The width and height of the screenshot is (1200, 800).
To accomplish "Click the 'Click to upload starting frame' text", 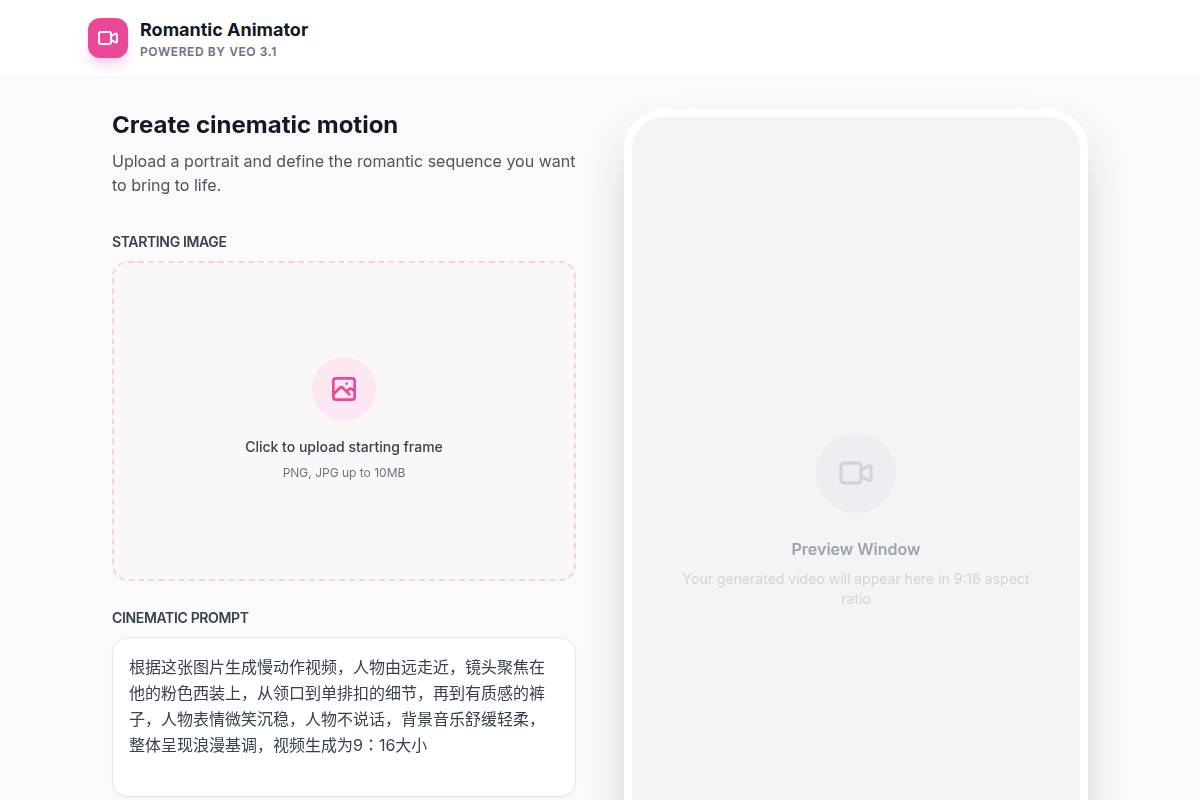I will pyautogui.click(x=344, y=447).
